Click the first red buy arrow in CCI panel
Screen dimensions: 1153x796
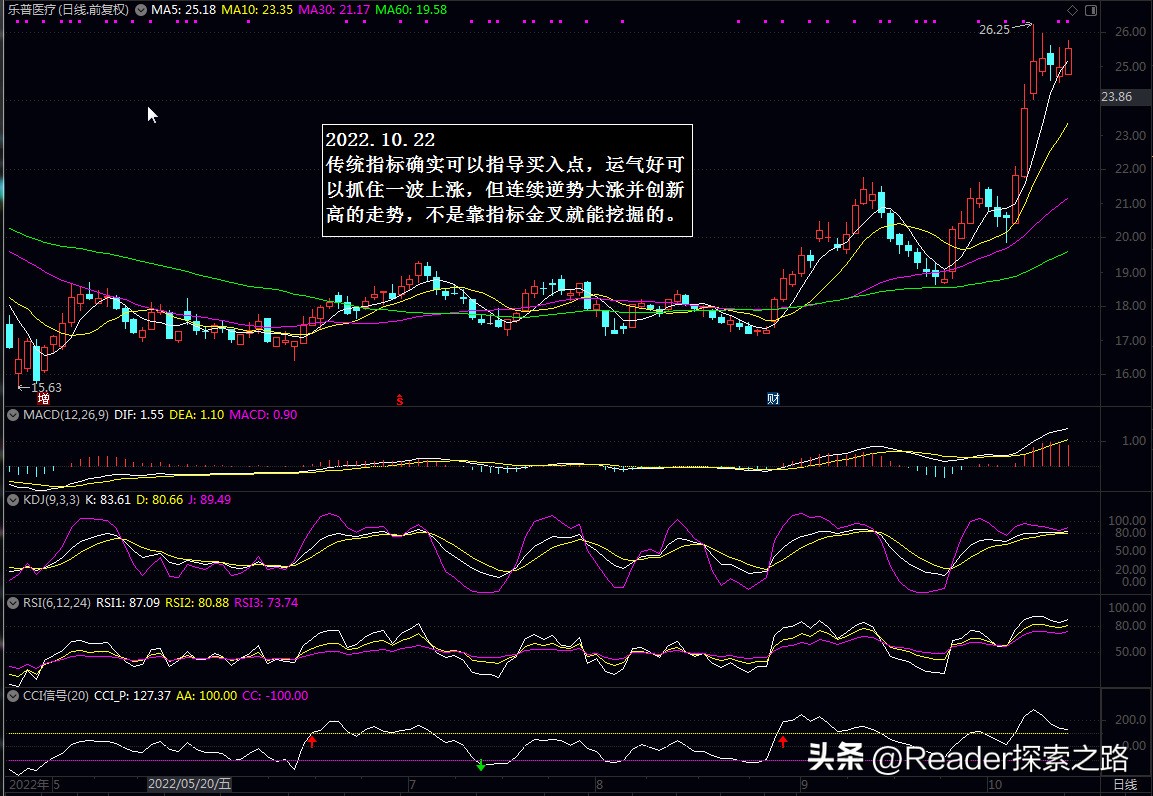(313, 743)
